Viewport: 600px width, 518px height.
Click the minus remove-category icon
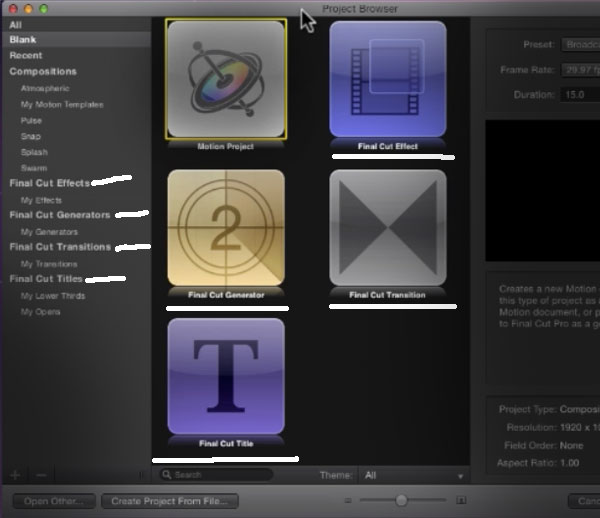[41, 475]
